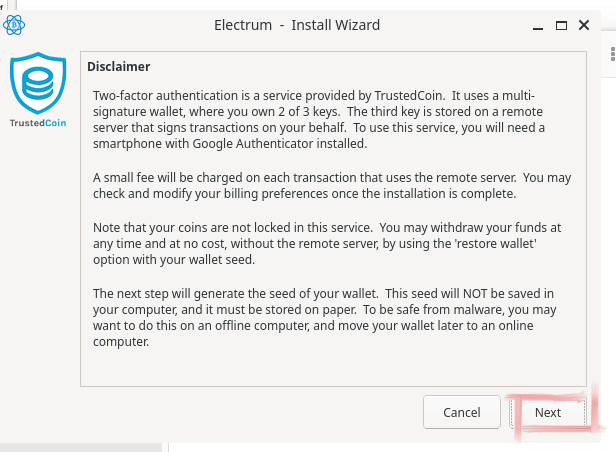
Task: Click the bold 'Disclaimer' heading
Action: [x=118, y=67]
